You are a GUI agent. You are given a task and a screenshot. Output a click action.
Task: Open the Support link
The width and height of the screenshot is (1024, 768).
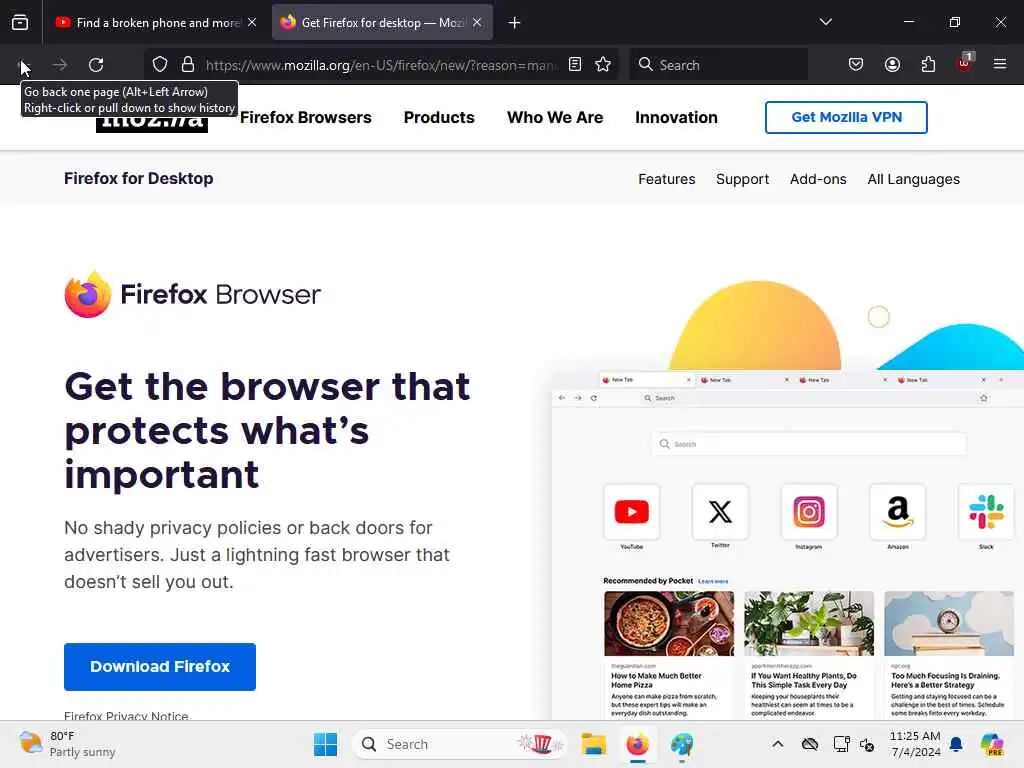[x=743, y=179]
